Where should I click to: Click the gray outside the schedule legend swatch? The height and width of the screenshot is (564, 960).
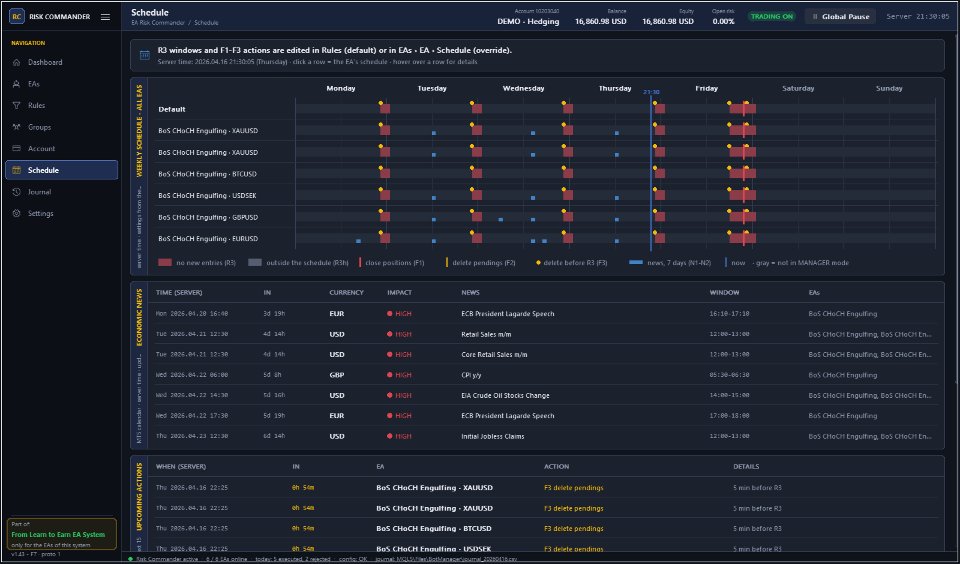tap(255, 263)
